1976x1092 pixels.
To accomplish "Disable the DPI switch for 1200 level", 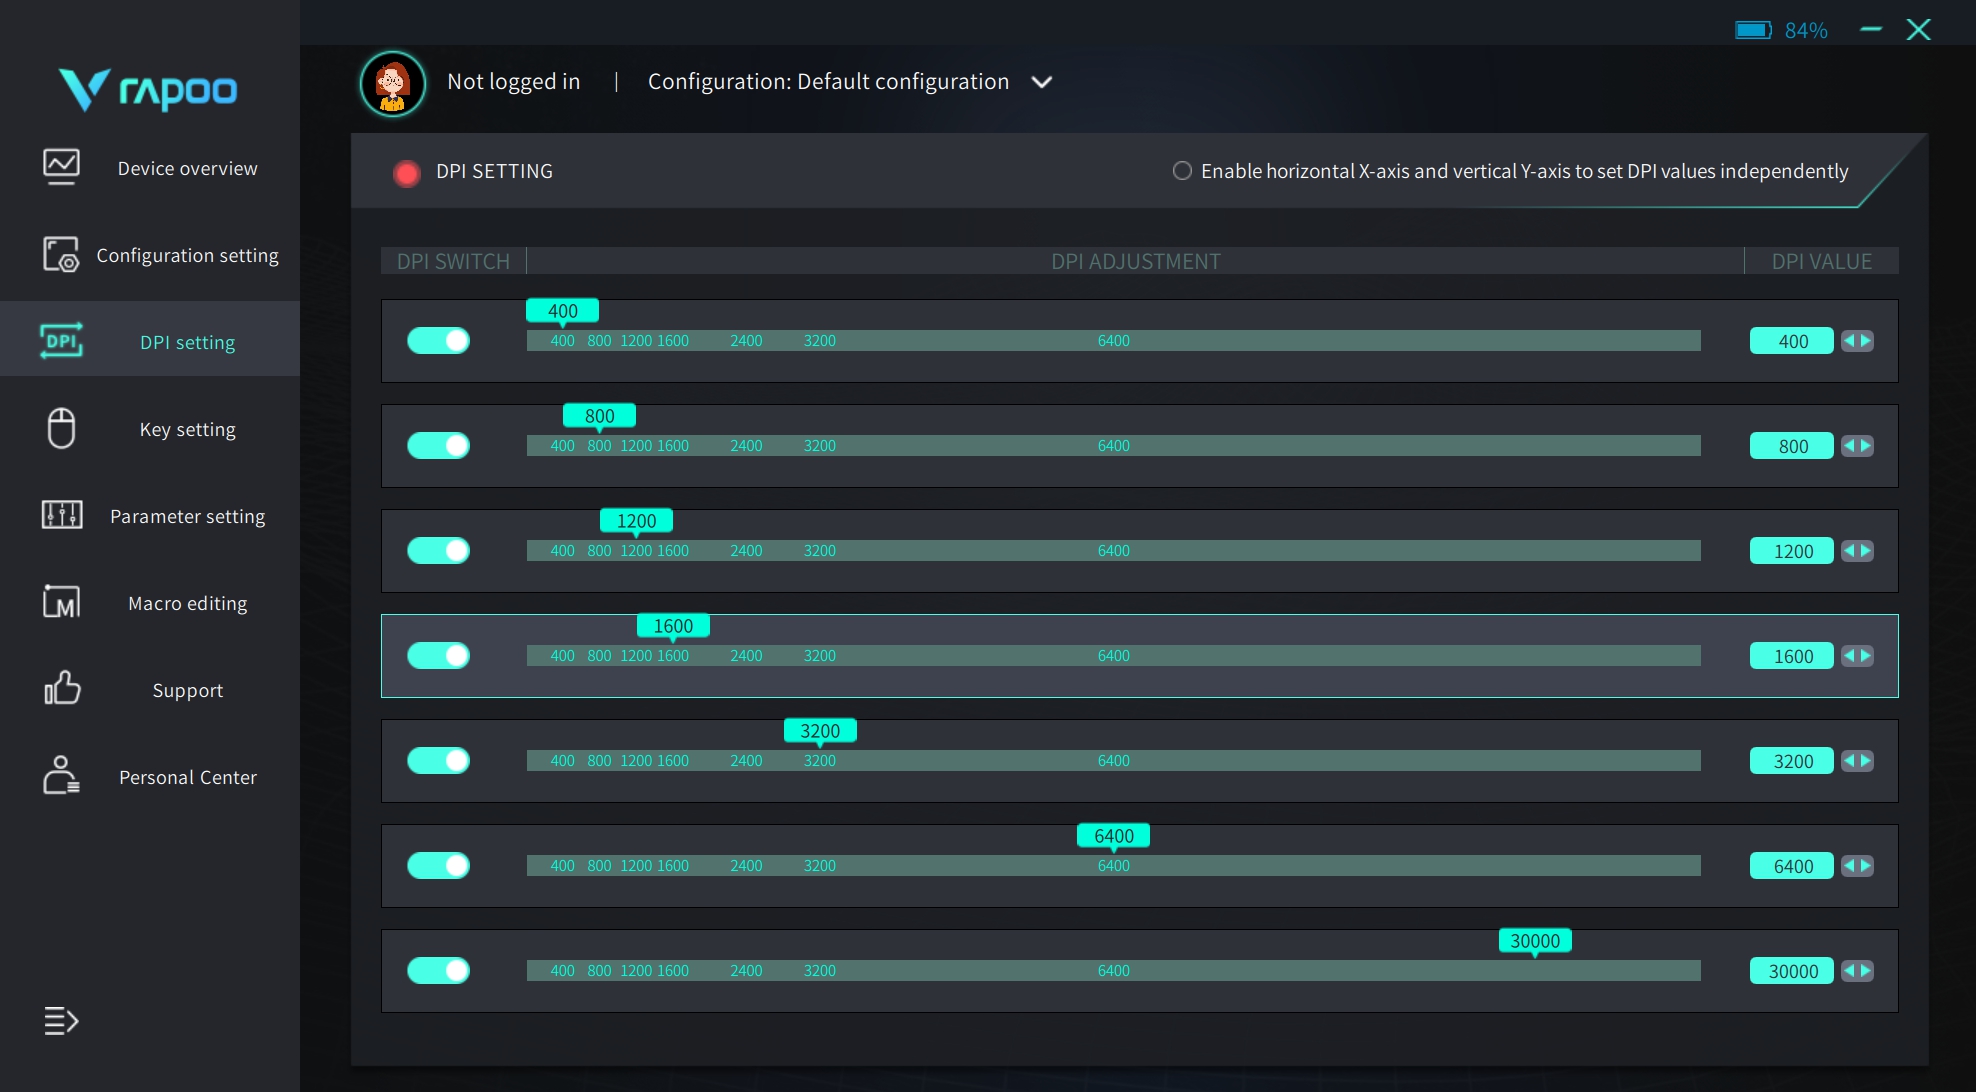I will [438, 551].
